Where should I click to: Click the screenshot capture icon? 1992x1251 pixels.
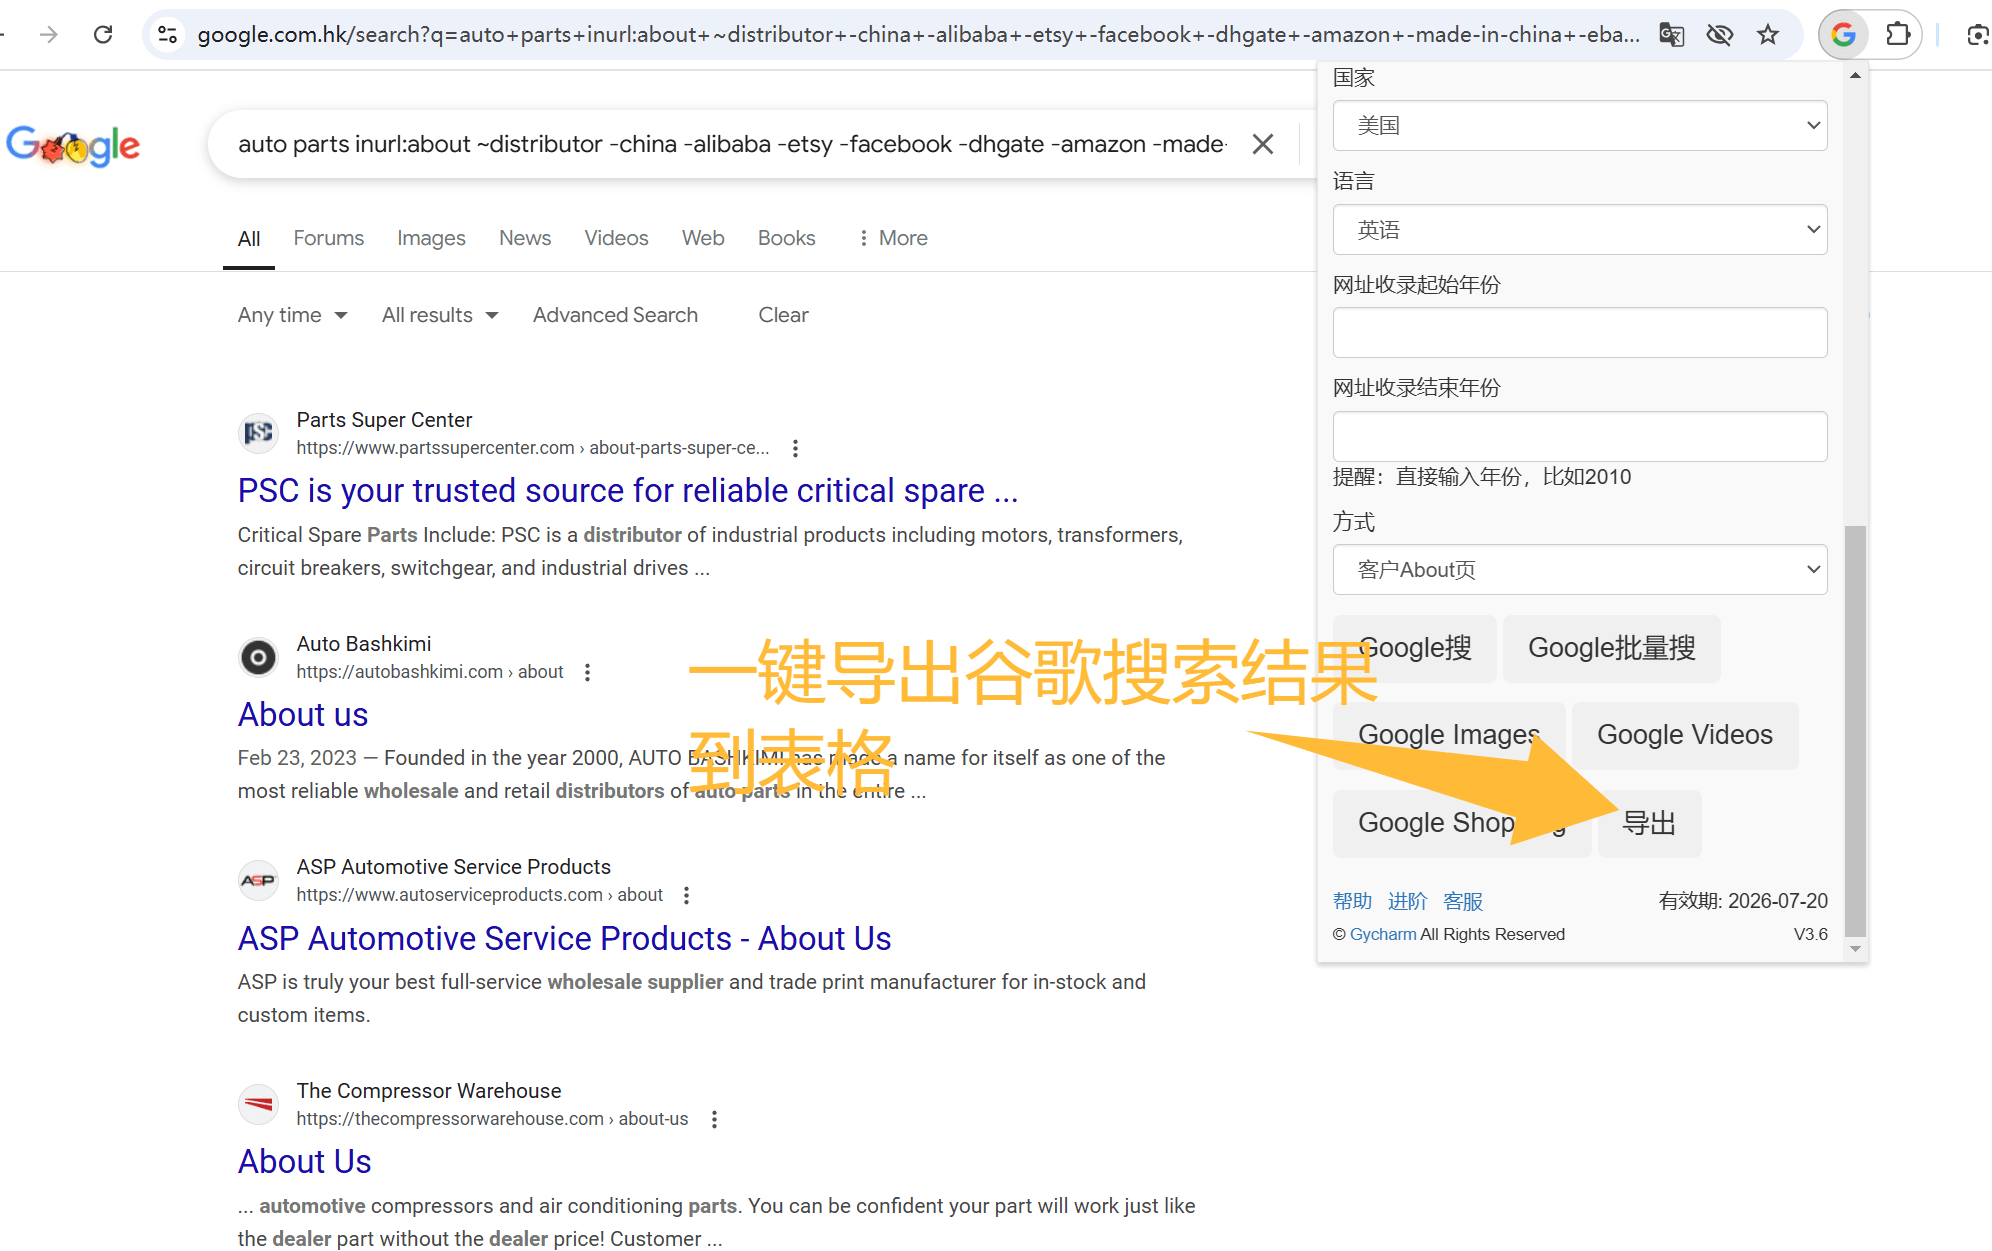coord(1977,35)
